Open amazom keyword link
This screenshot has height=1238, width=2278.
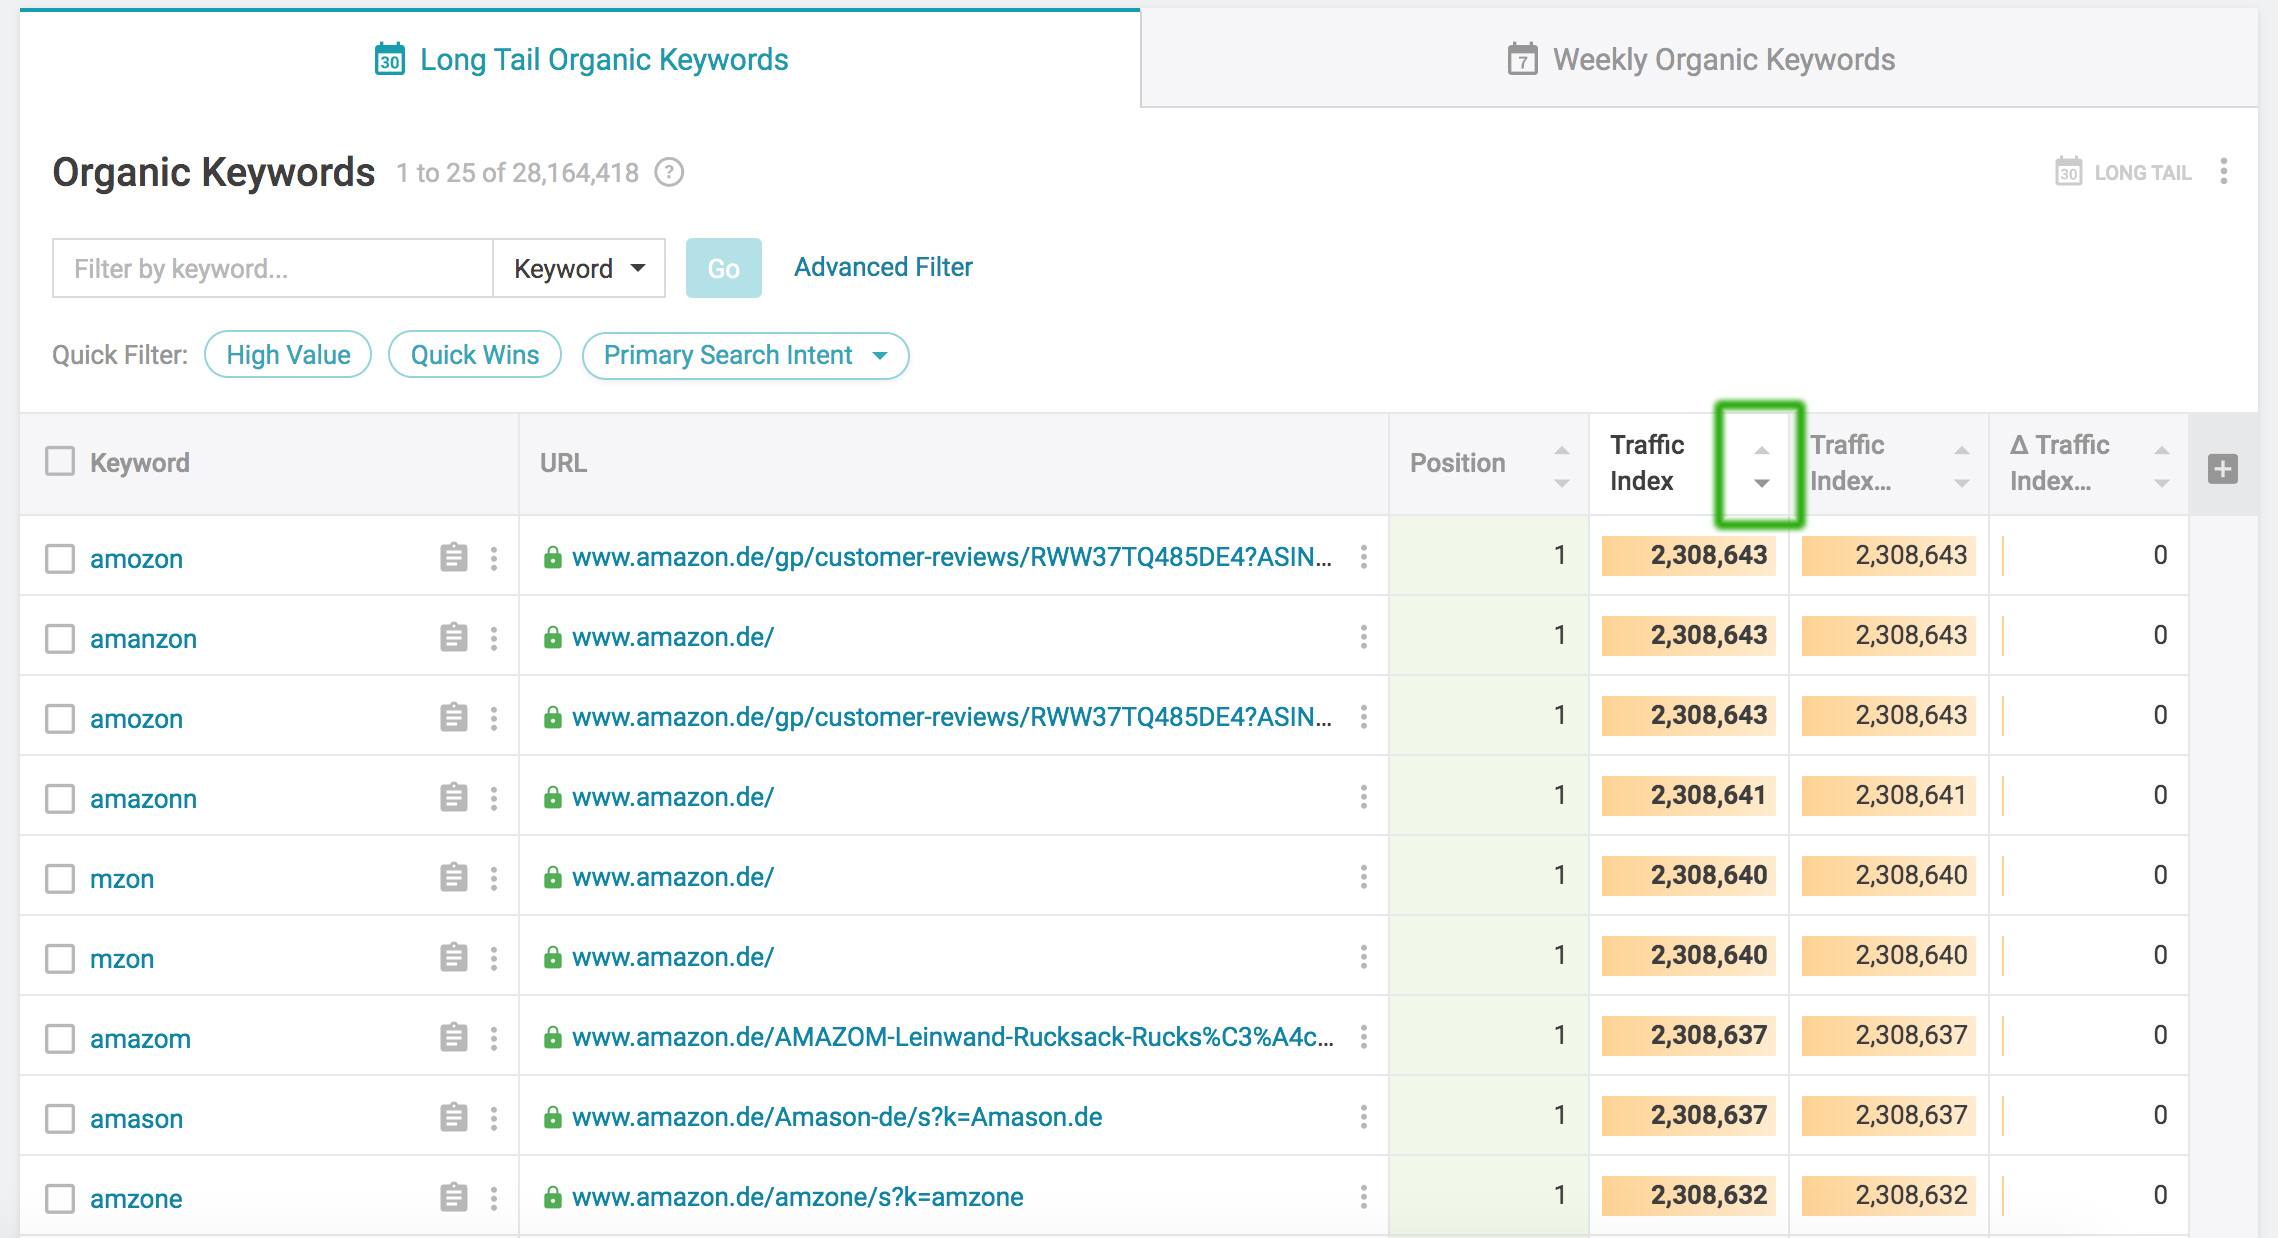[140, 1039]
